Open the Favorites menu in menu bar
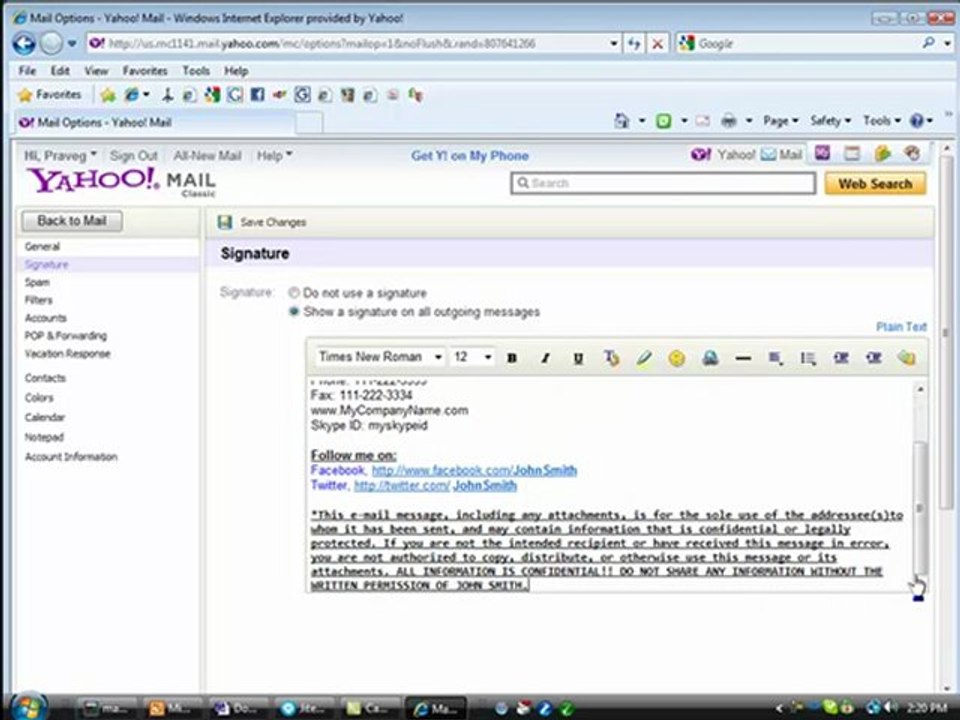Screen dimensions: 960x720 (x=144, y=71)
